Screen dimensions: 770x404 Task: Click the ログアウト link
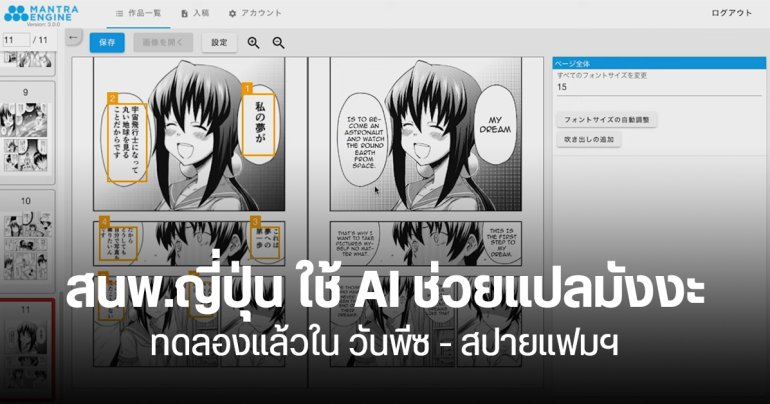(x=731, y=13)
